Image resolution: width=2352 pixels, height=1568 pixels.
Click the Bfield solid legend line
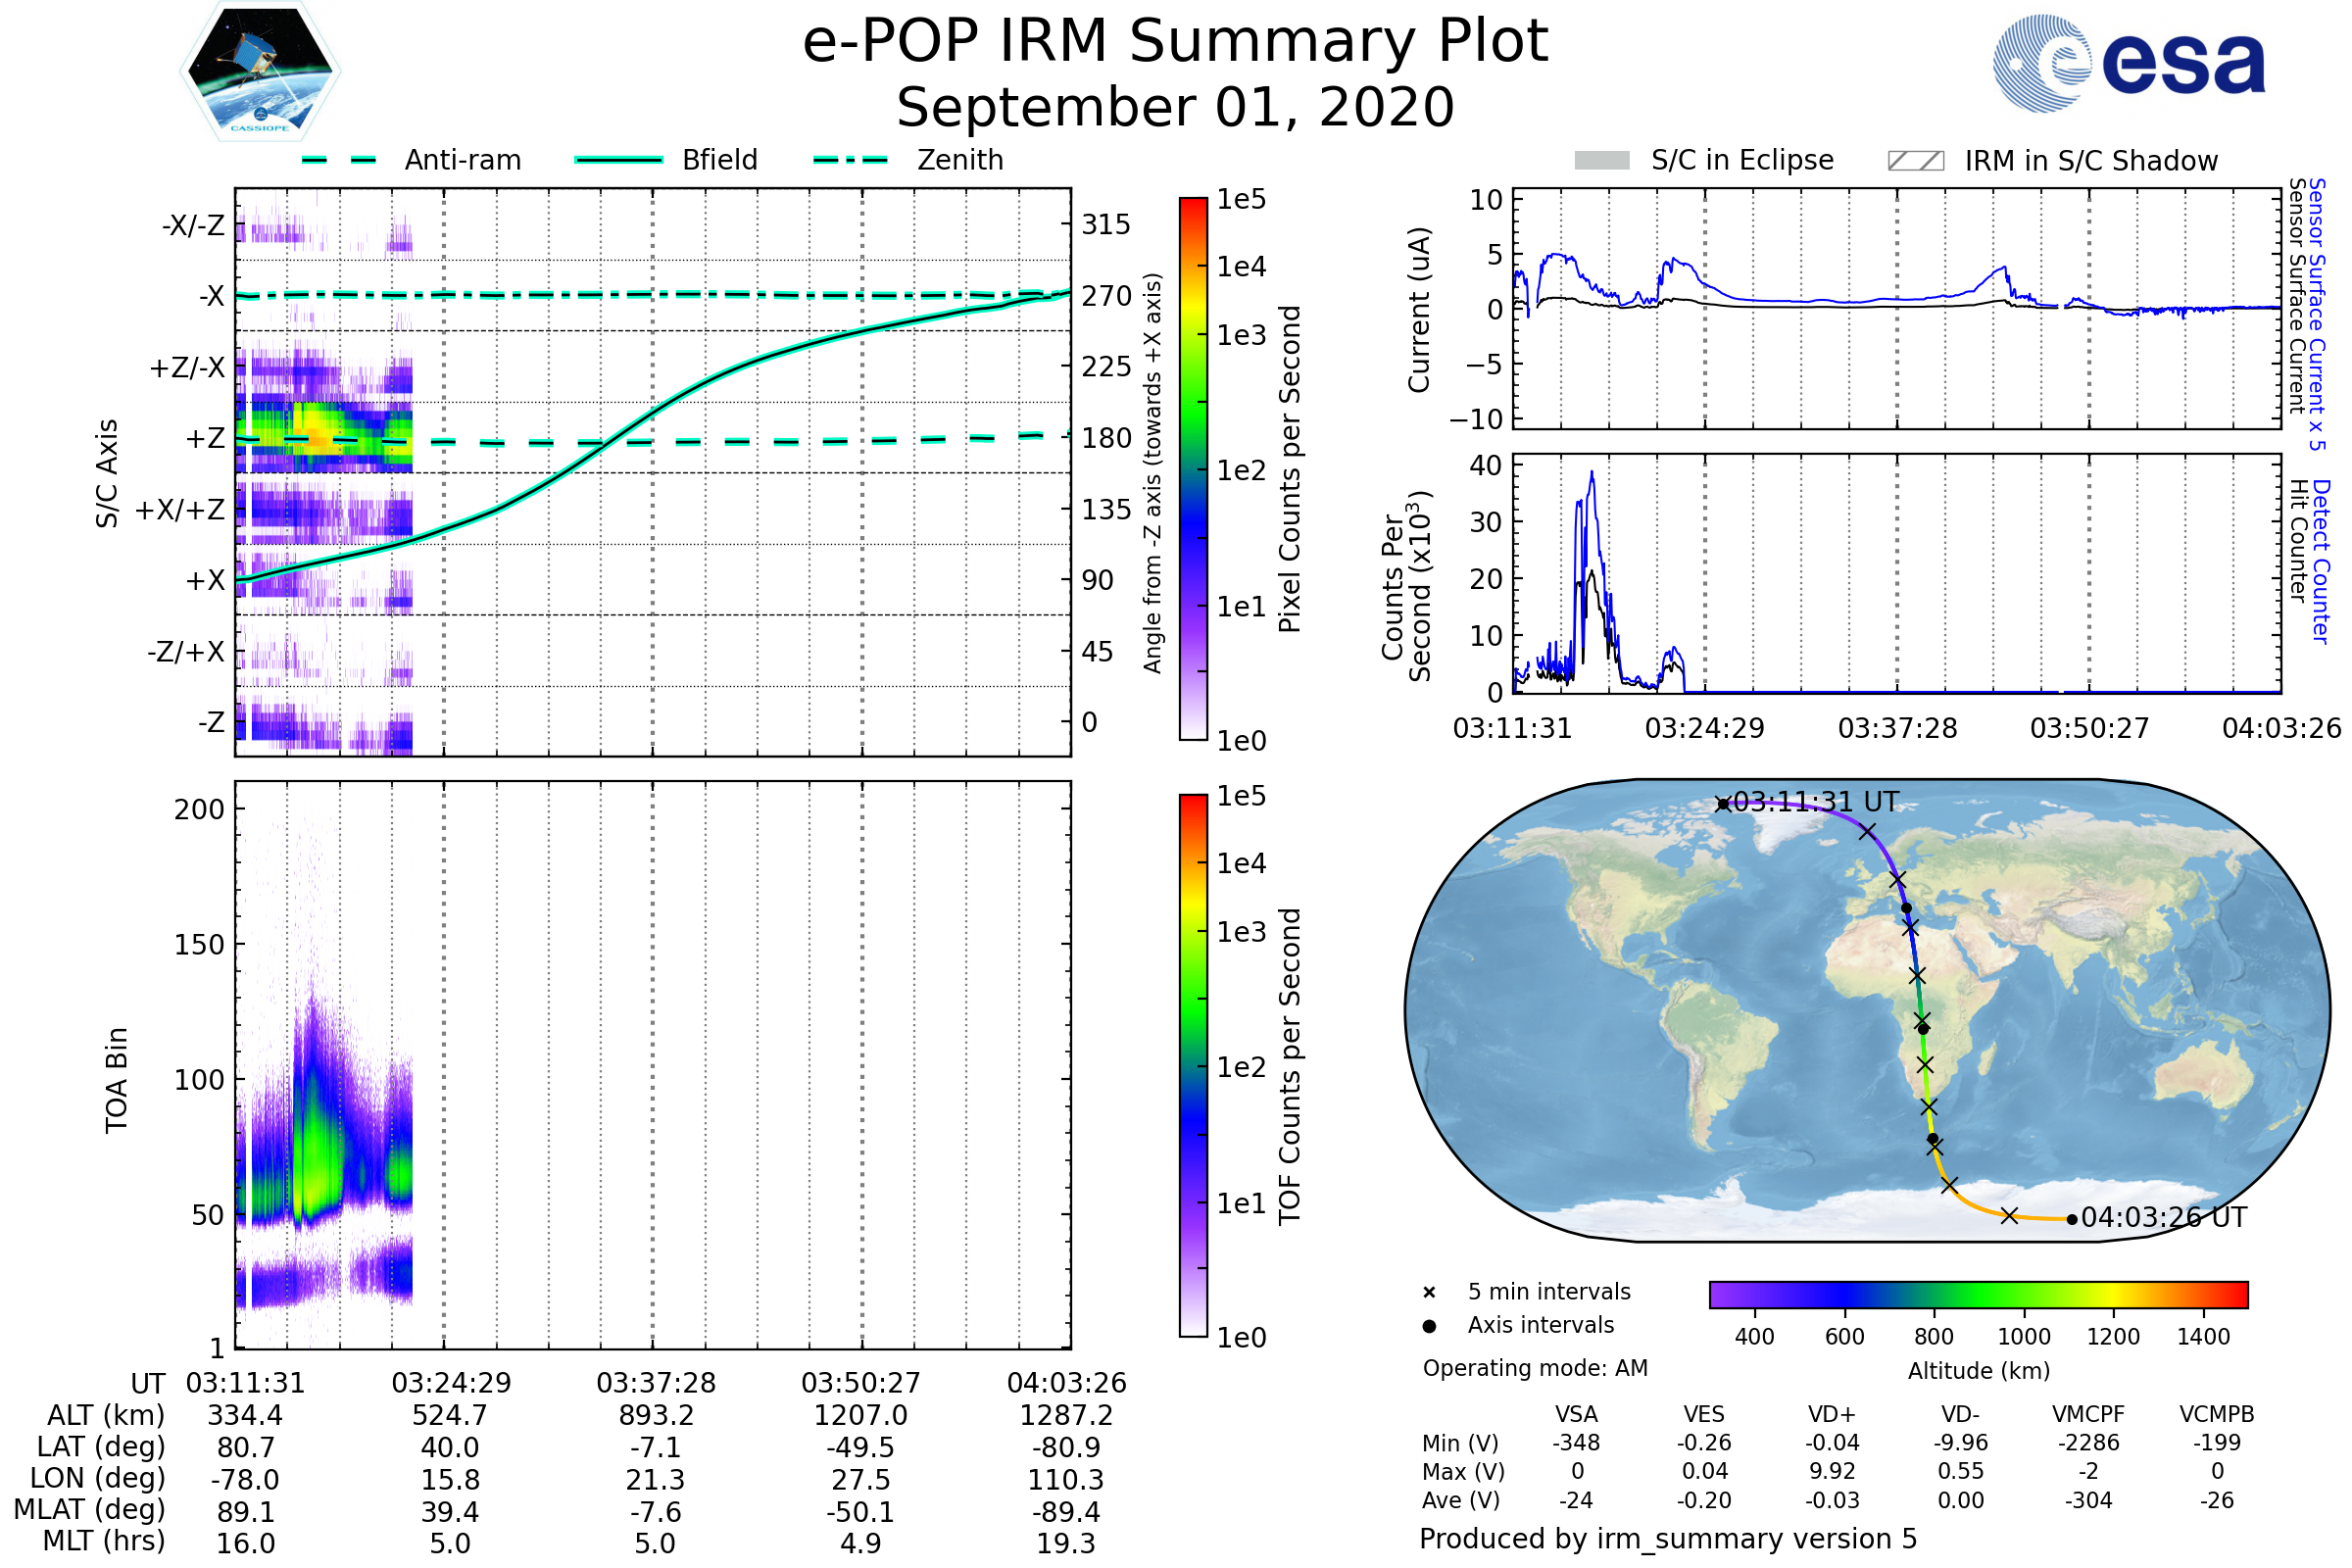click(618, 160)
